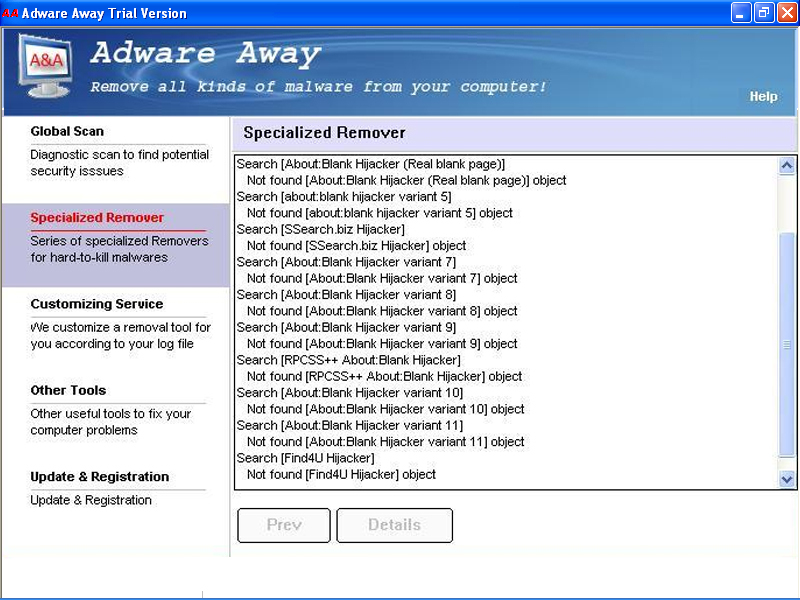This screenshot has width=800, height=600.
Task: Click the 'Specialized Remover' panel heading
Action: [x=324, y=133]
